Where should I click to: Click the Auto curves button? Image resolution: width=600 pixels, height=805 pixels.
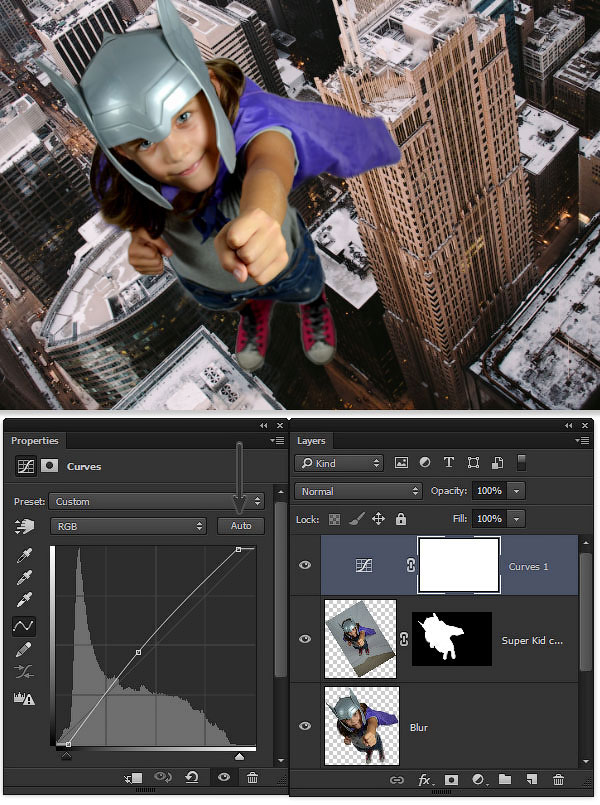tap(241, 526)
